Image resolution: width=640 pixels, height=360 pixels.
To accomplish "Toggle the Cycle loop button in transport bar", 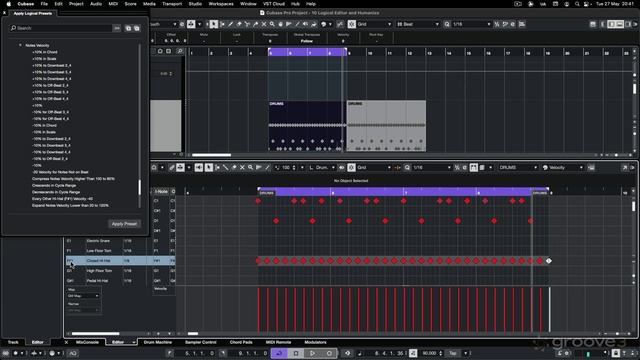I will [279, 353].
